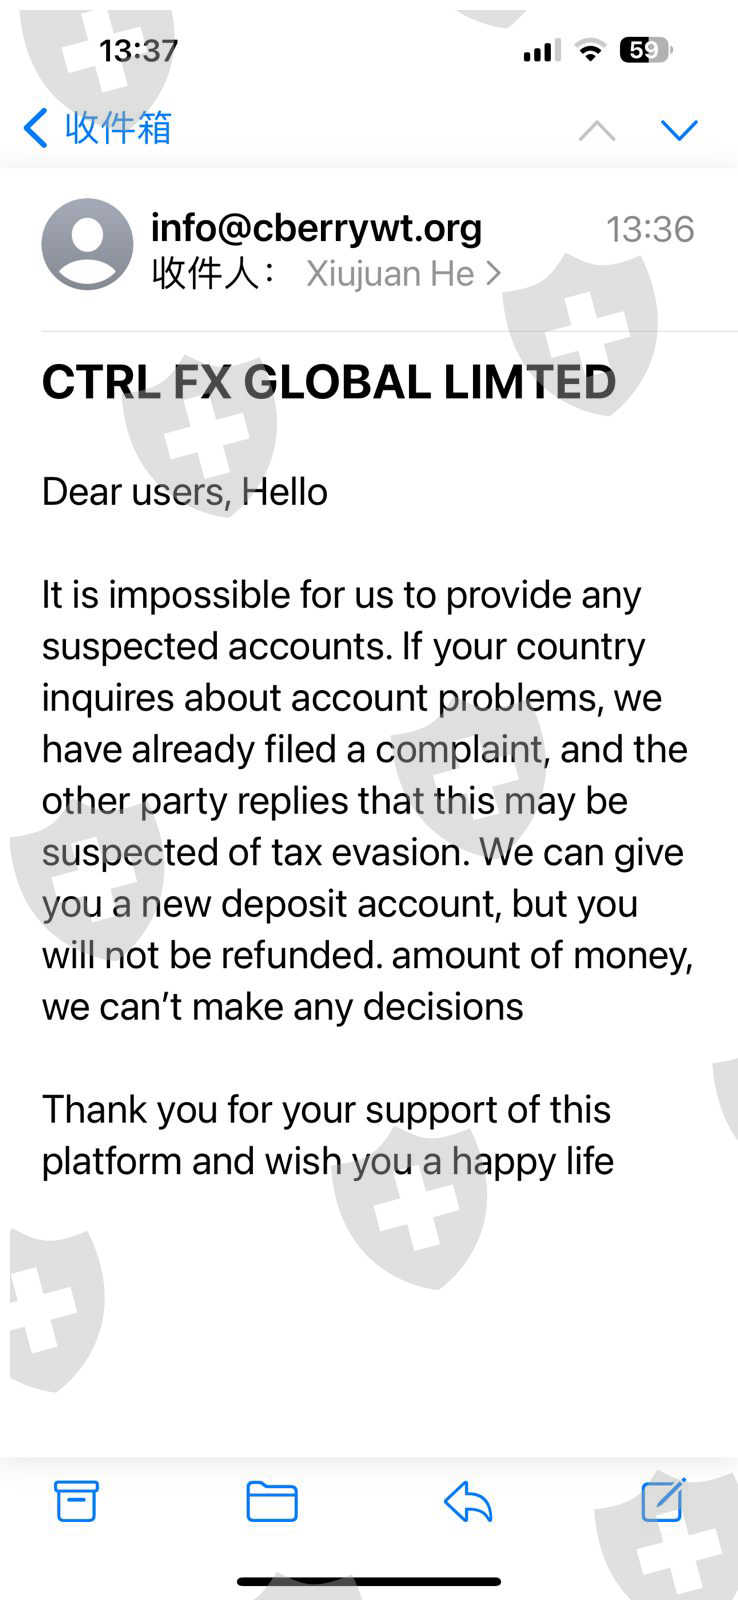Compose a new message with pencil icon
This screenshot has height=1600, width=738.
(x=663, y=1500)
